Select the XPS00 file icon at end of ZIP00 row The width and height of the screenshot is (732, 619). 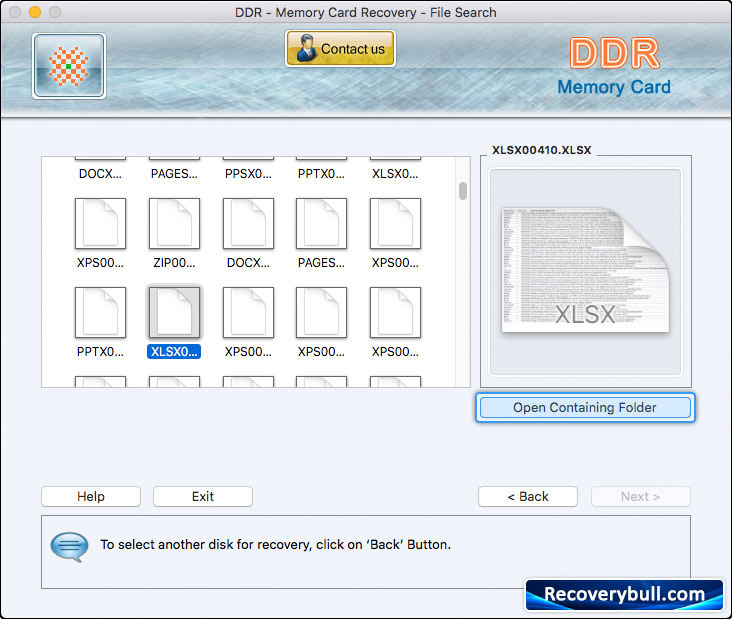(x=395, y=224)
